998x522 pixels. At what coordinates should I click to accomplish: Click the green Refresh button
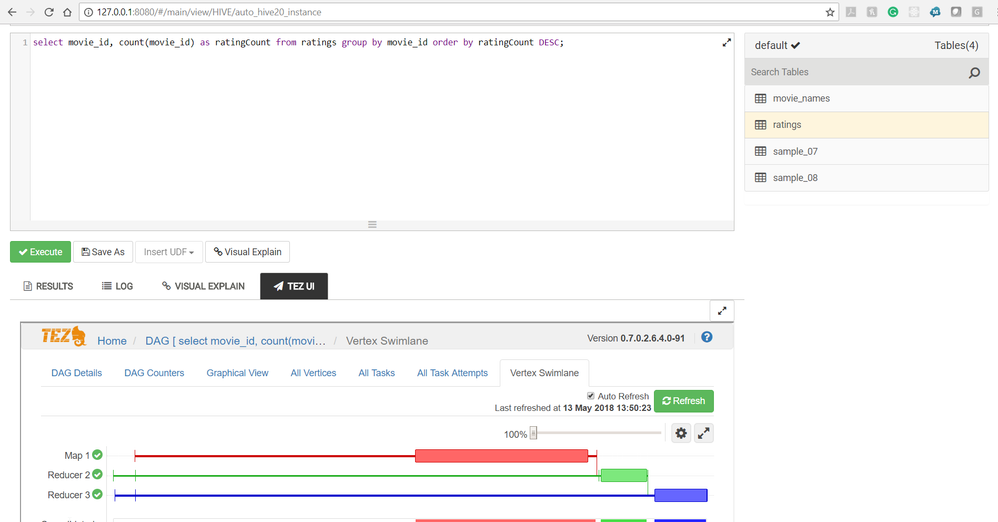click(684, 401)
